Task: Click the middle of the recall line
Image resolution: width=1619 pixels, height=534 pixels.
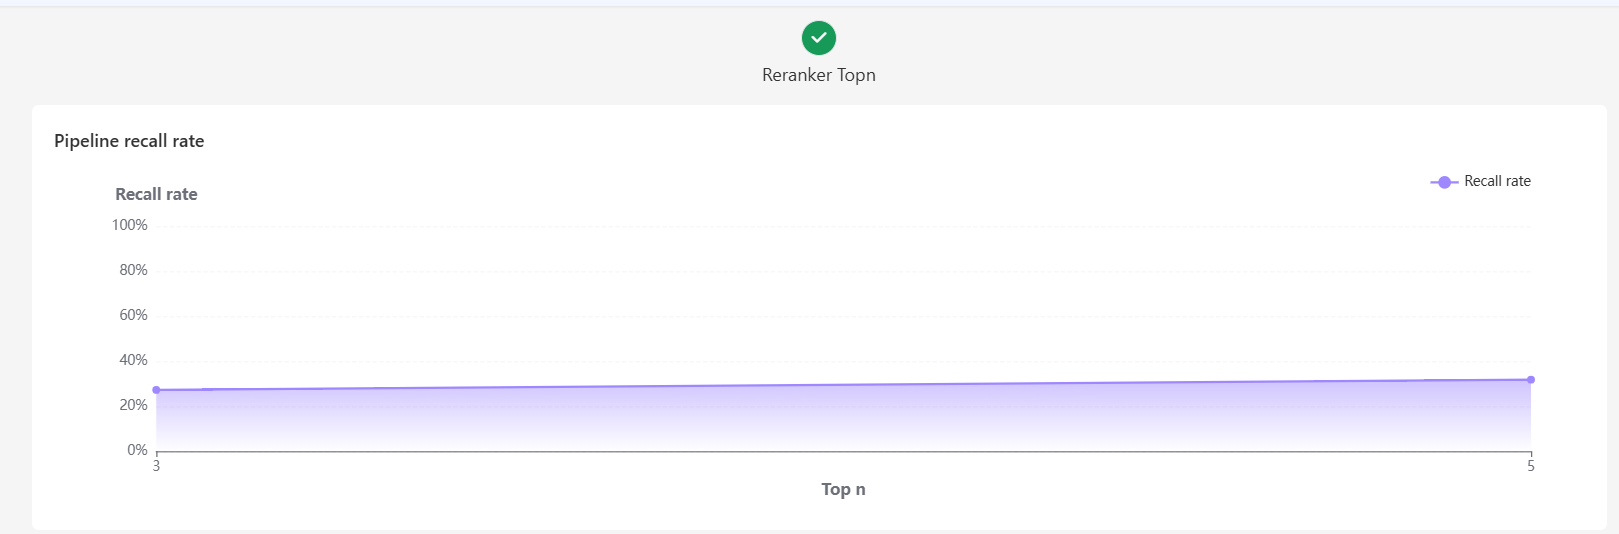Action: pyautogui.click(x=843, y=385)
